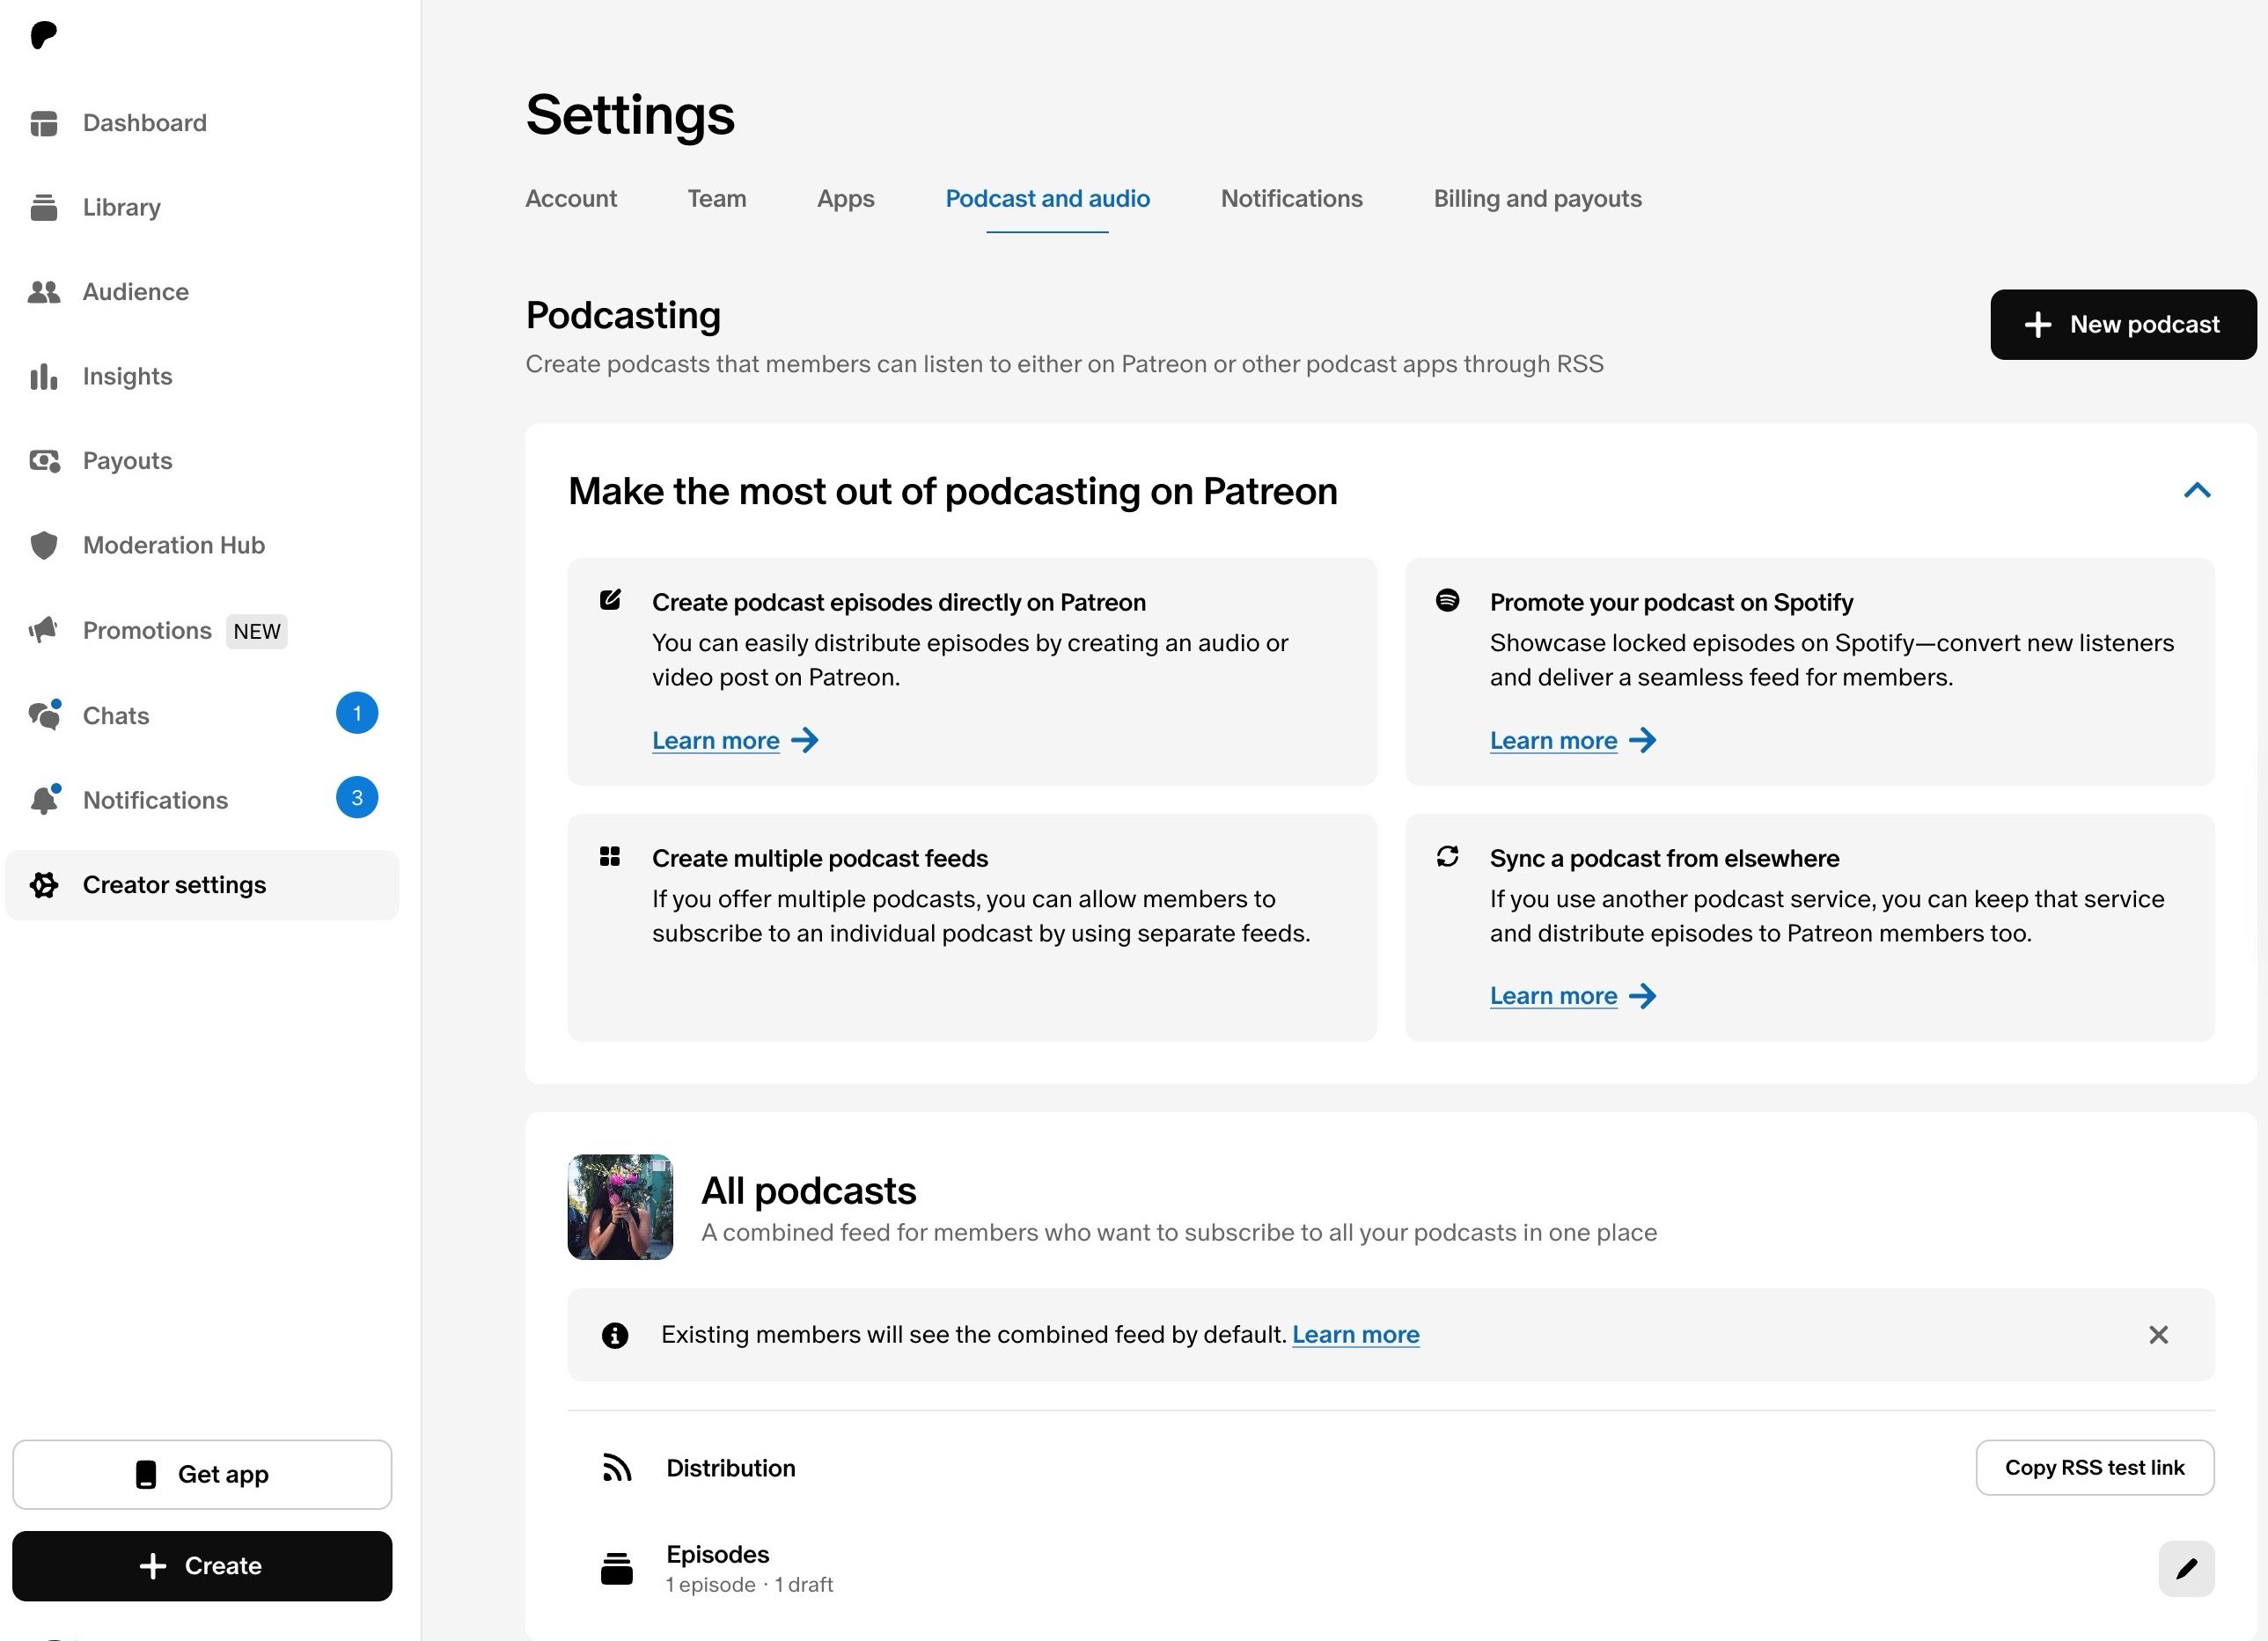2268x1641 pixels.
Task: Open Learn more under Promote on Spotify
Action: 1573,741
